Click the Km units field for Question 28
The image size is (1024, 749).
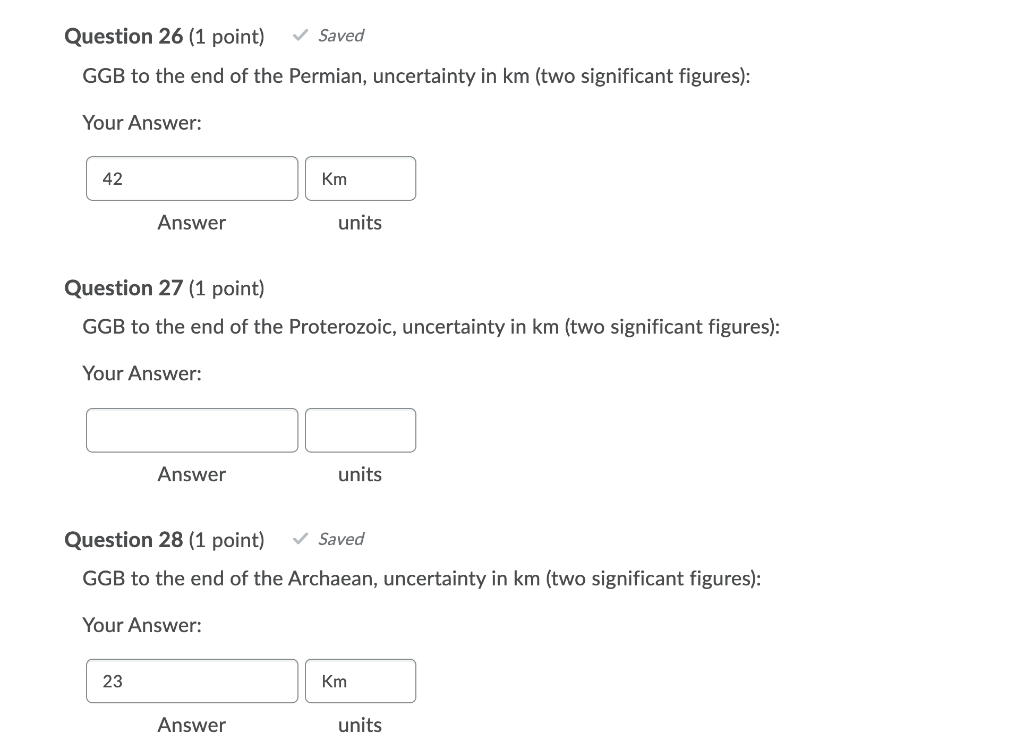360,681
